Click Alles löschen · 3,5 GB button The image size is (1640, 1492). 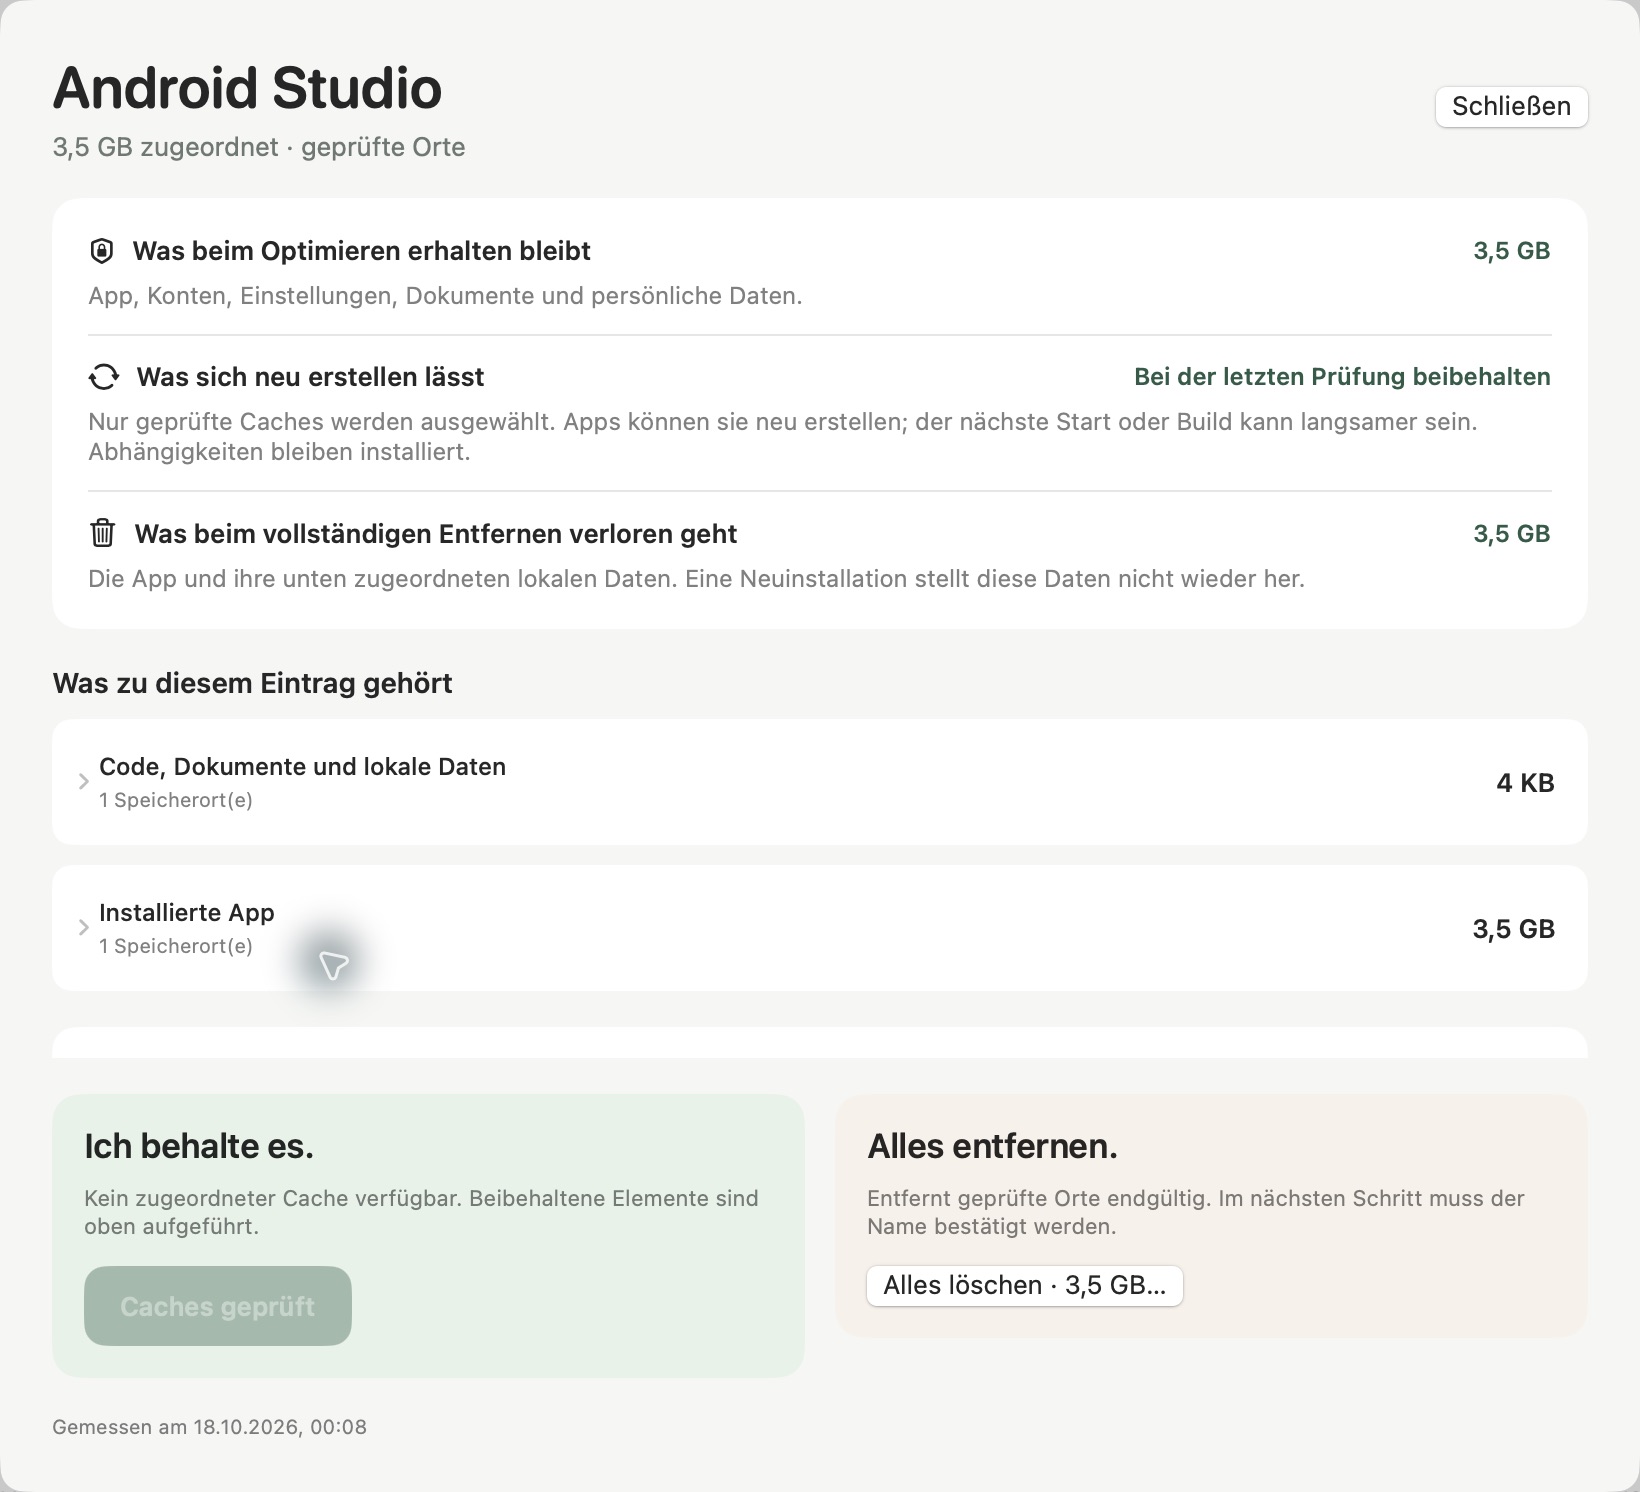(x=1024, y=1285)
